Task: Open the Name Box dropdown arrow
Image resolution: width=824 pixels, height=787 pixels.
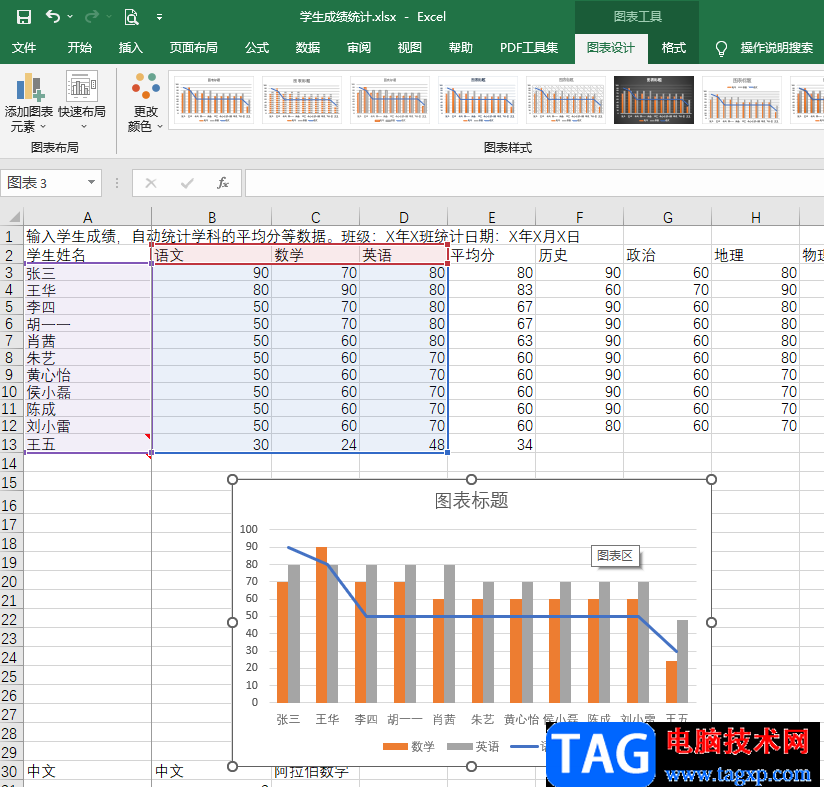Action: [91, 182]
